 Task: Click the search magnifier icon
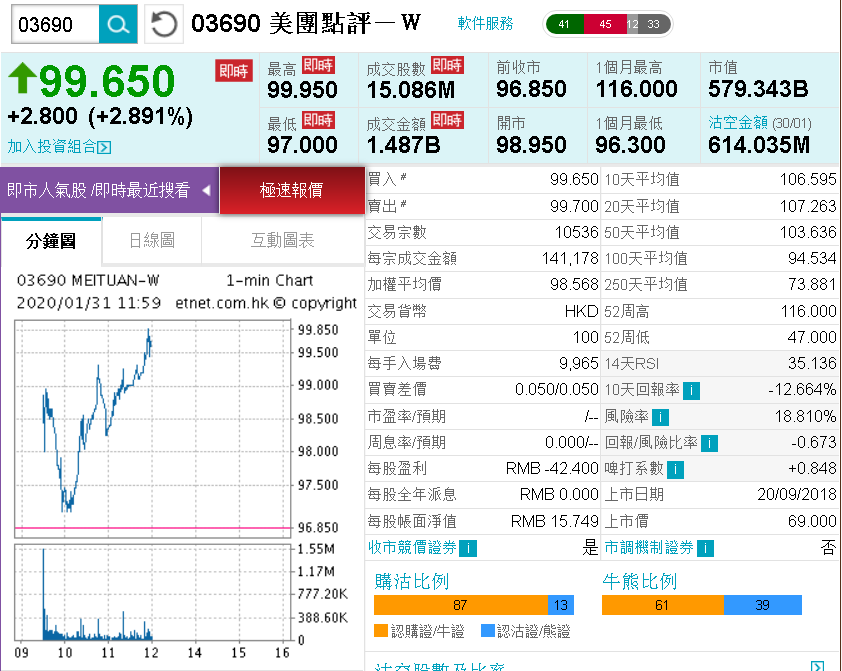coord(118,24)
